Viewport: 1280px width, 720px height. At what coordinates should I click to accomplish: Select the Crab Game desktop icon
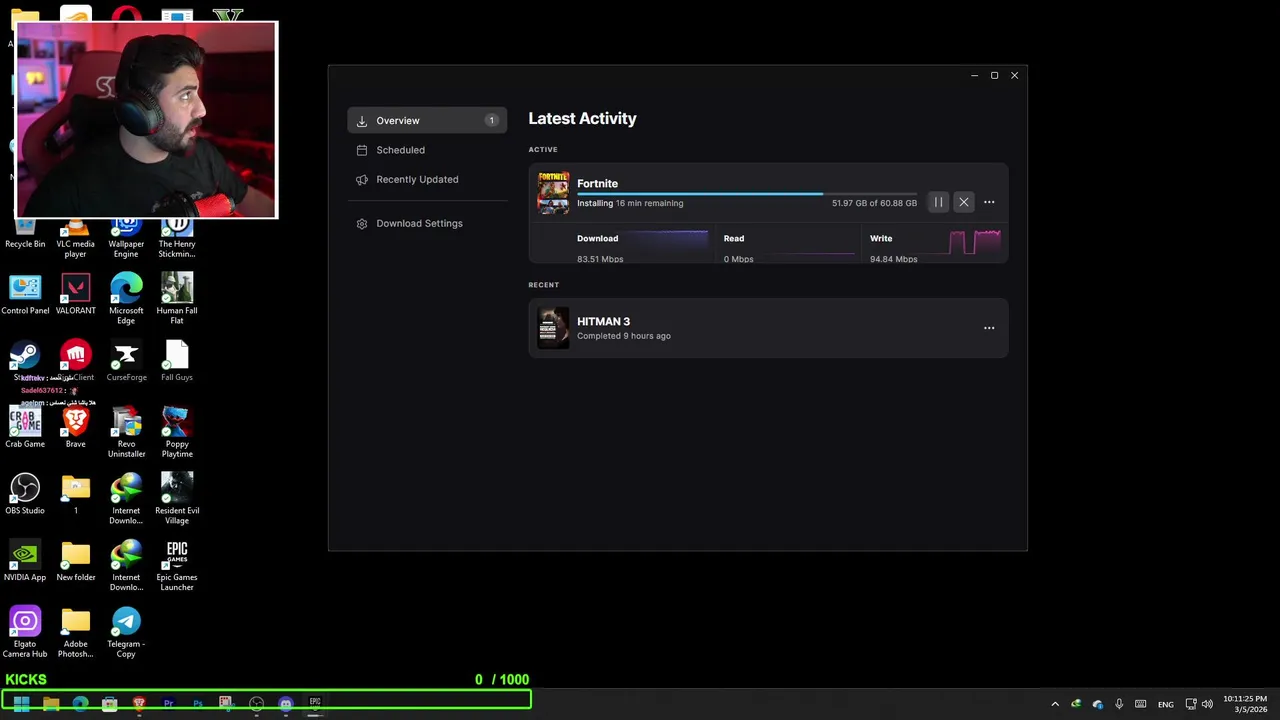tap(25, 427)
